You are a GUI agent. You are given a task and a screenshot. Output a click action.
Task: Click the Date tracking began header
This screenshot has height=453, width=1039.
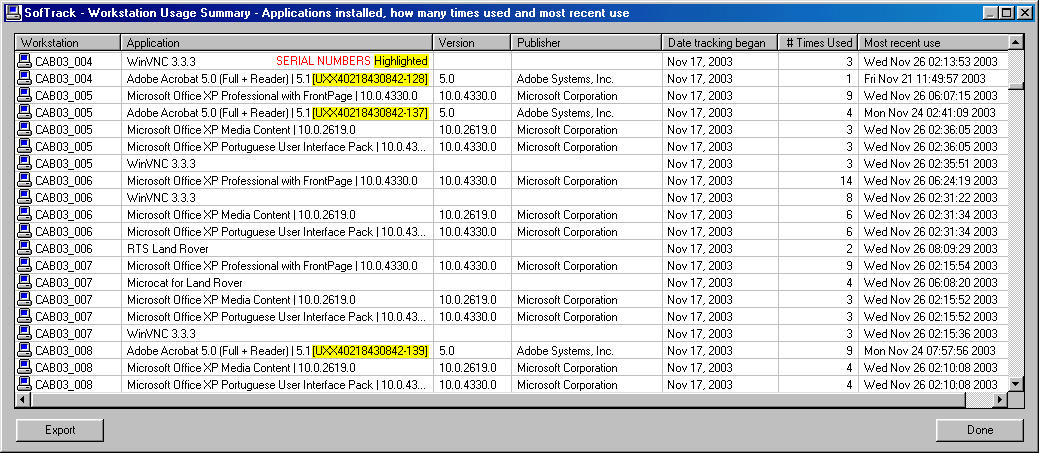[x=719, y=43]
